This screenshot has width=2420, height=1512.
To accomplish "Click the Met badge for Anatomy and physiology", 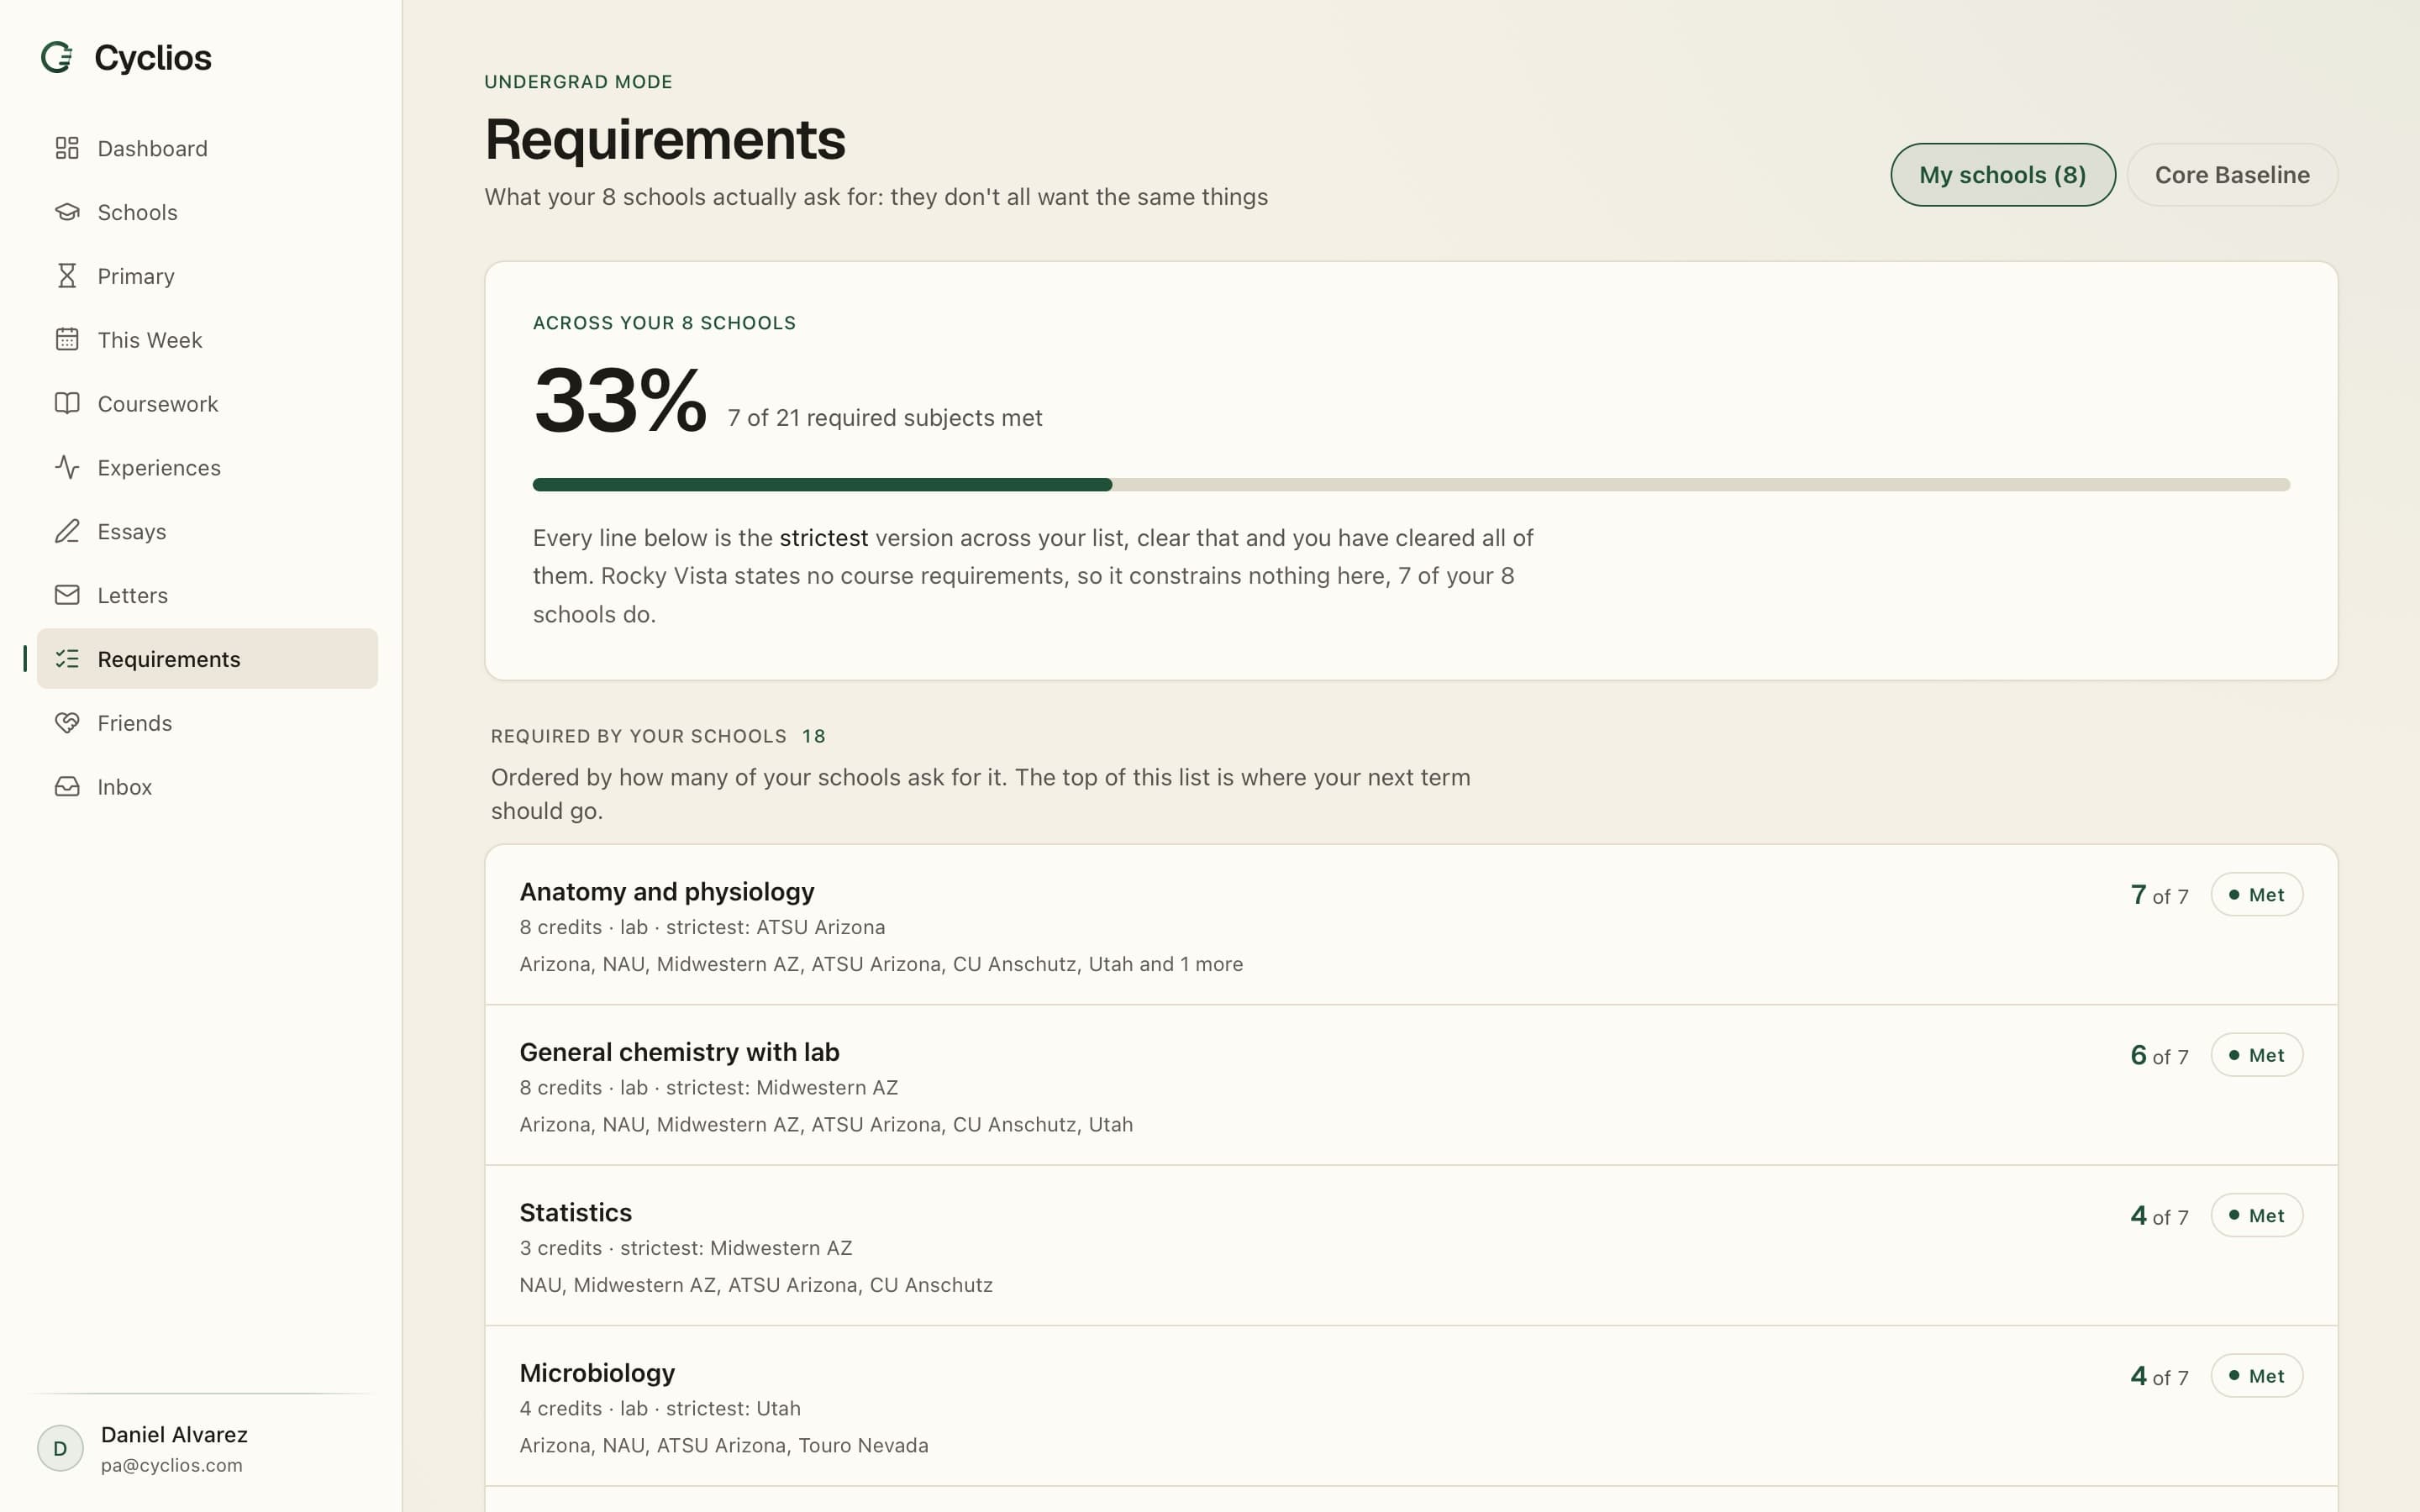I will [2257, 895].
